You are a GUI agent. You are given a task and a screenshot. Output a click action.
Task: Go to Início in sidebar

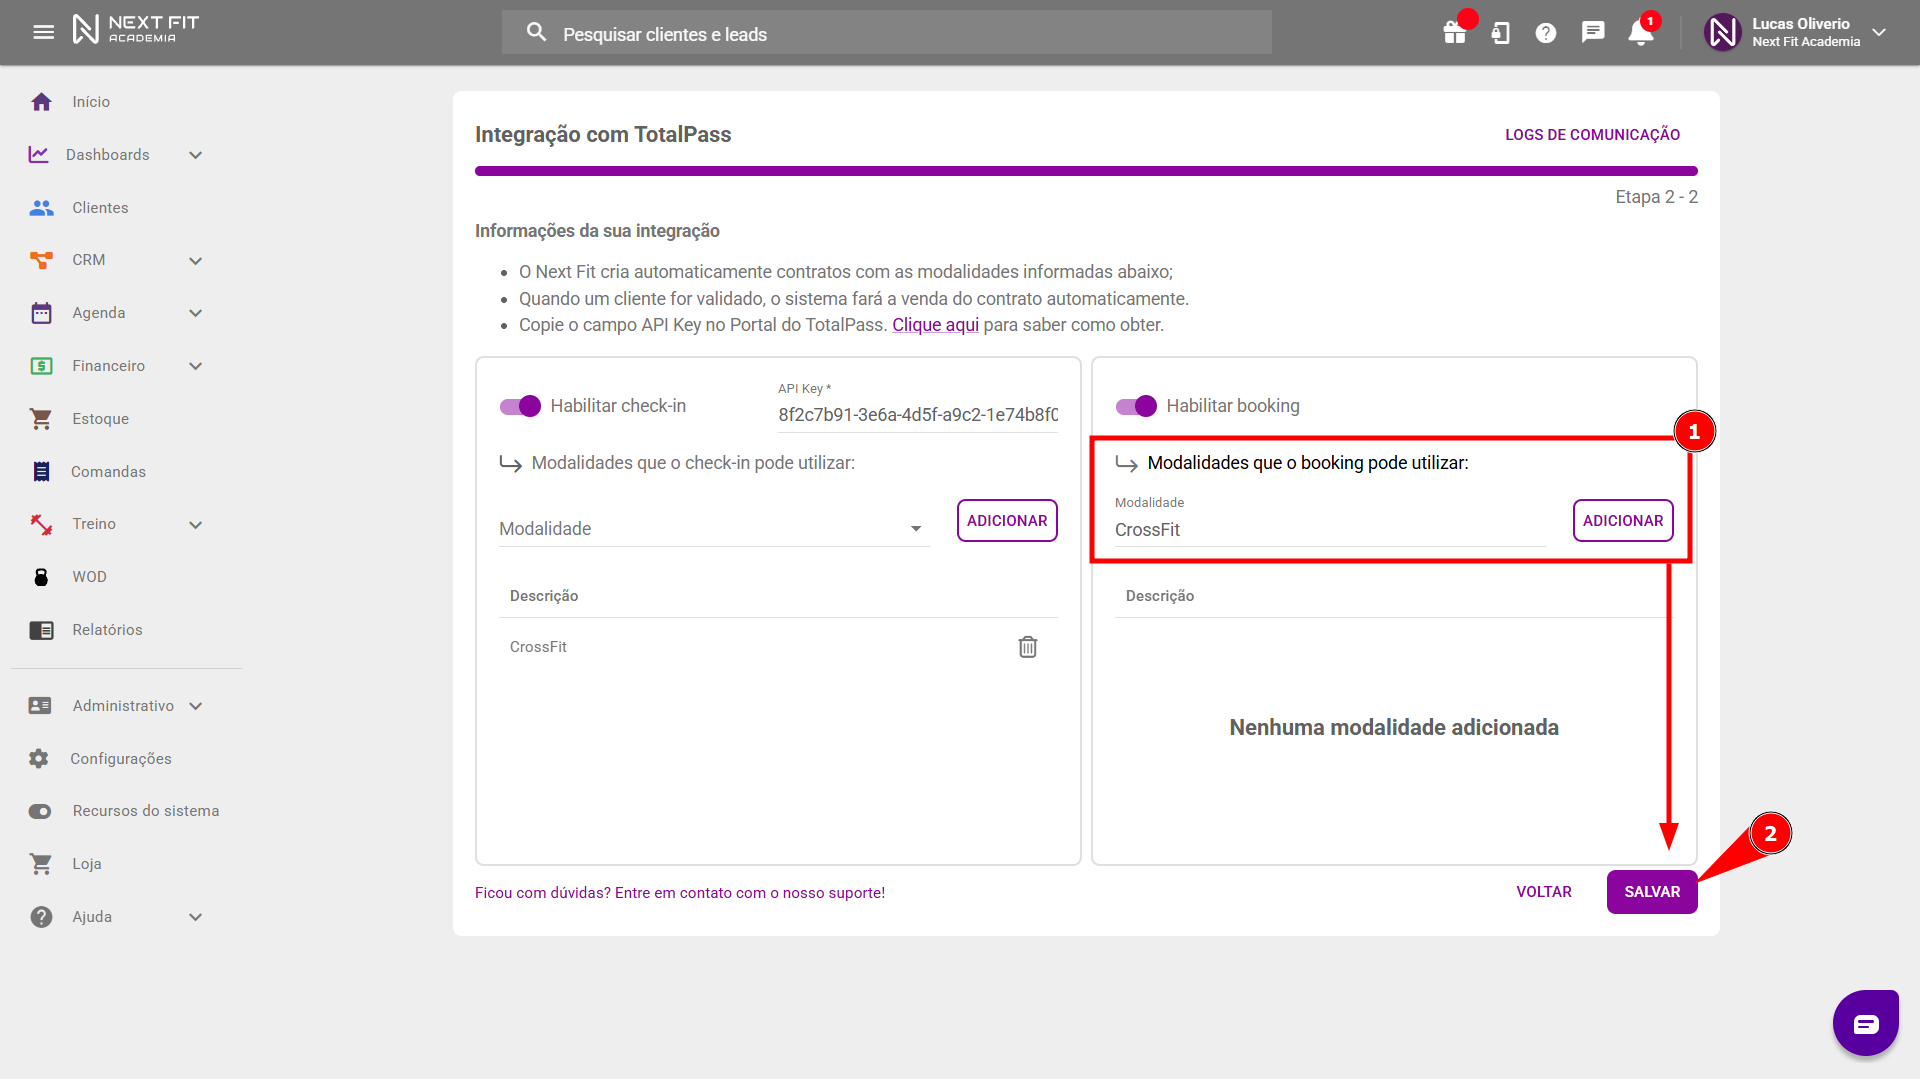91,102
